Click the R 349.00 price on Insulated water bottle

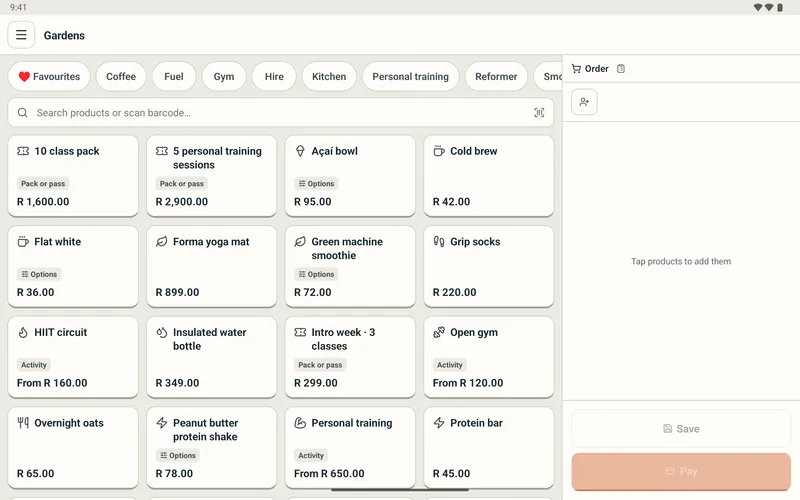(177, 383)
